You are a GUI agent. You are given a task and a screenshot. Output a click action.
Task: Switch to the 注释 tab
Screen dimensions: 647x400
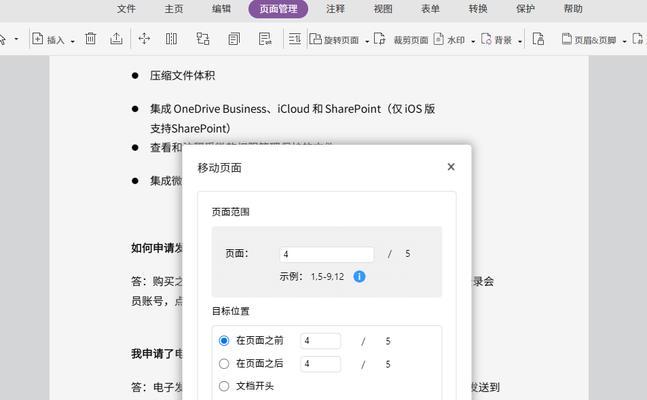click(335, 9)
